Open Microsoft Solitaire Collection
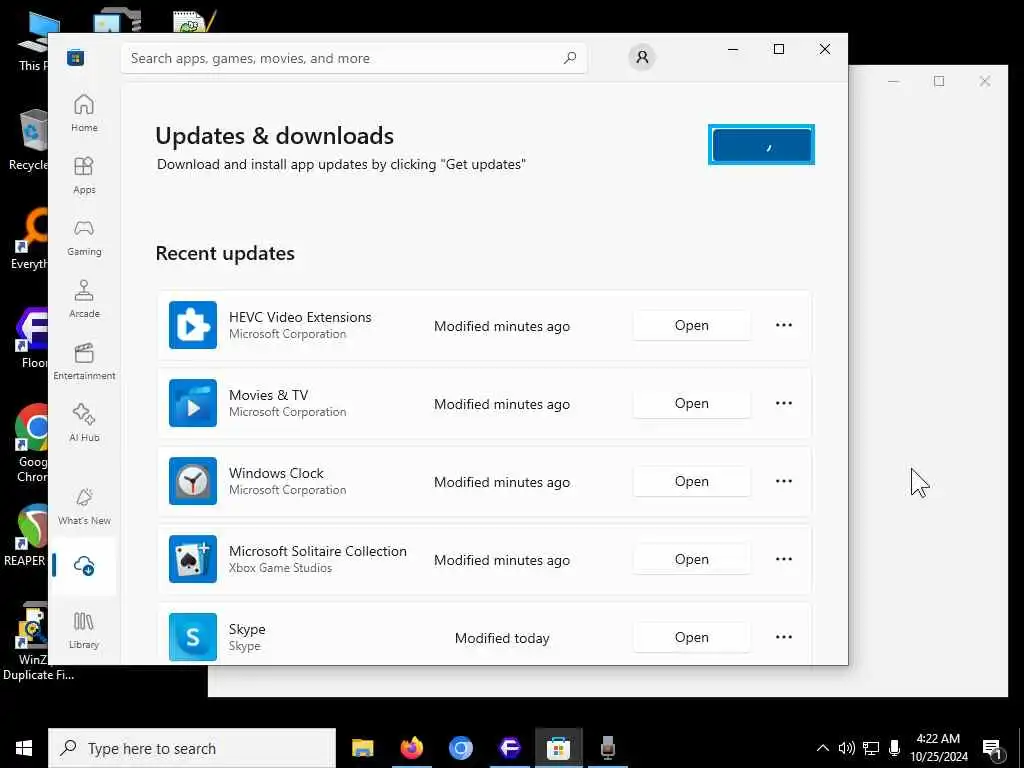Viewport: 1024px width, 768px height. click(x=692, y=559)
